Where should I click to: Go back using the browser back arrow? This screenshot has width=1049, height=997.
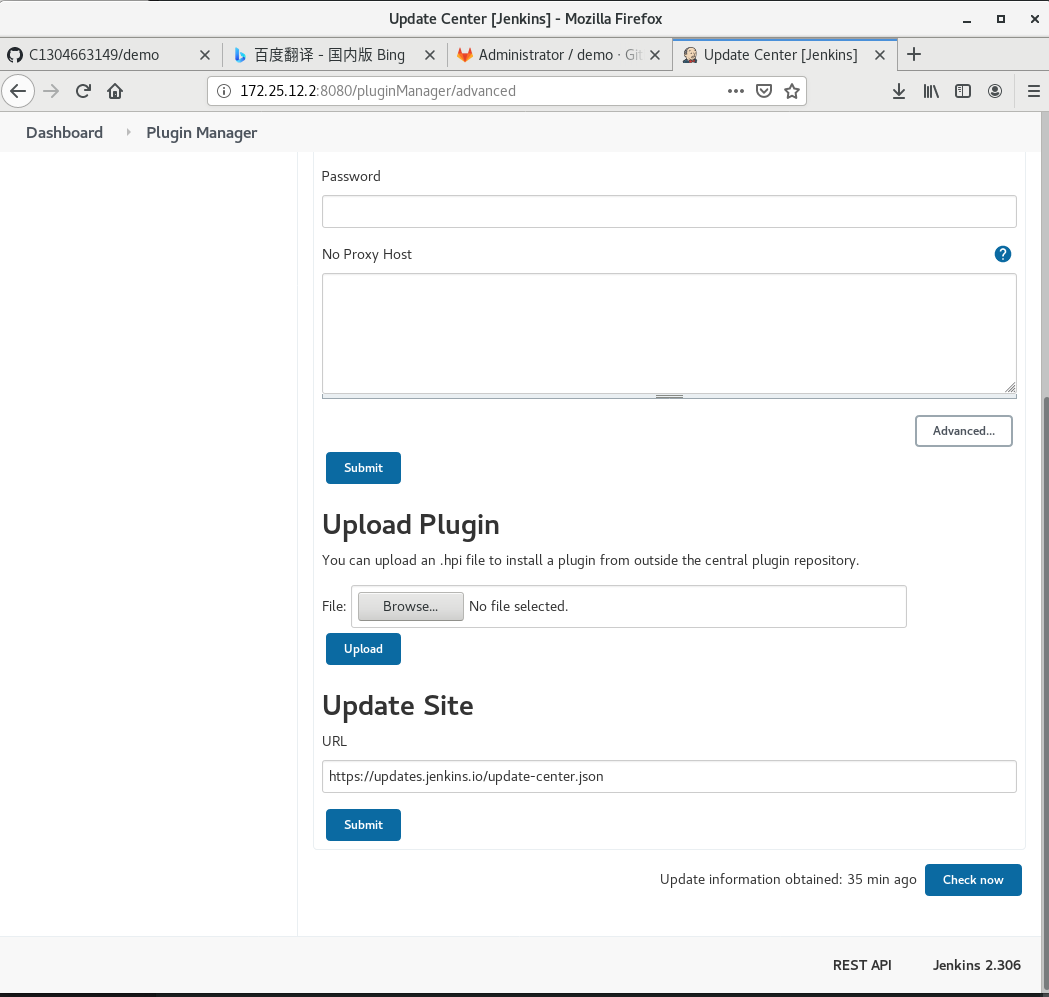pos(18,91)
